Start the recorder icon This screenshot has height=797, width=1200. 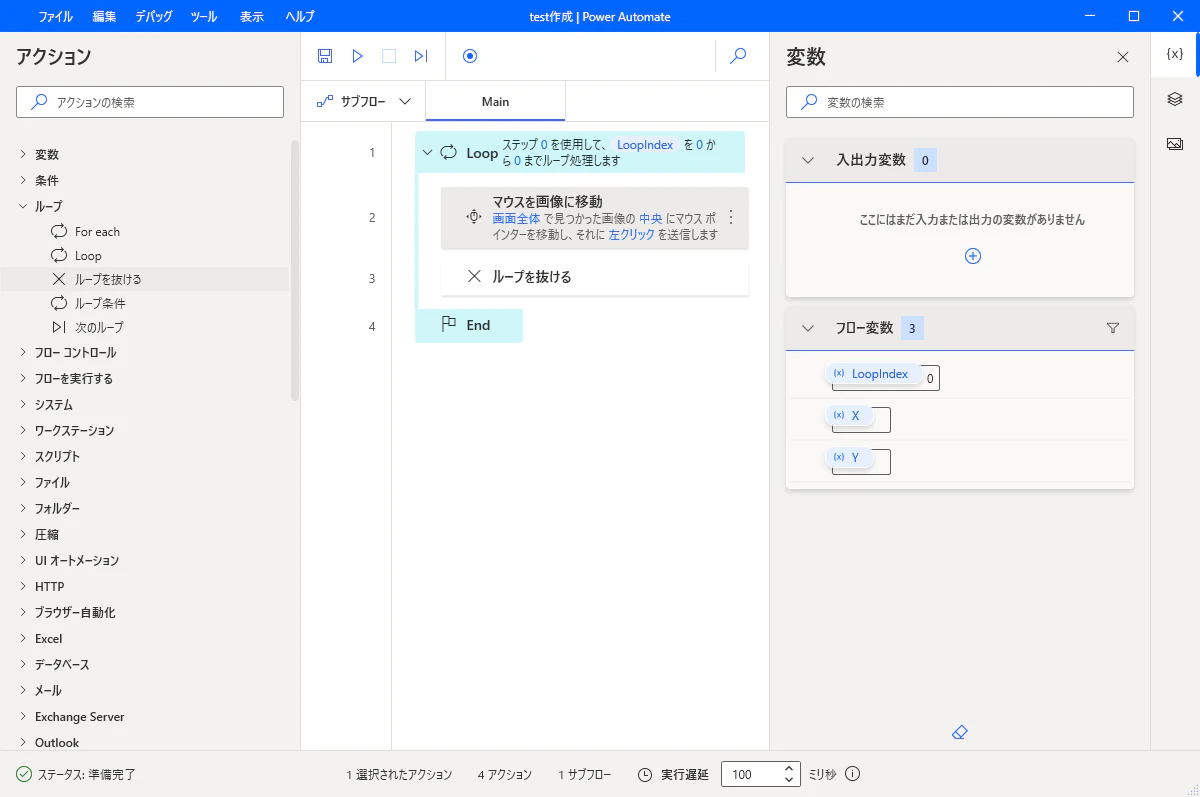tap(470, 56)
